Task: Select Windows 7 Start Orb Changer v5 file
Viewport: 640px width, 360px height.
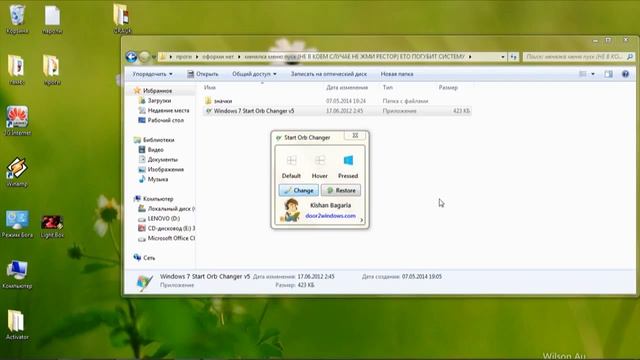Action: [337, 111]
